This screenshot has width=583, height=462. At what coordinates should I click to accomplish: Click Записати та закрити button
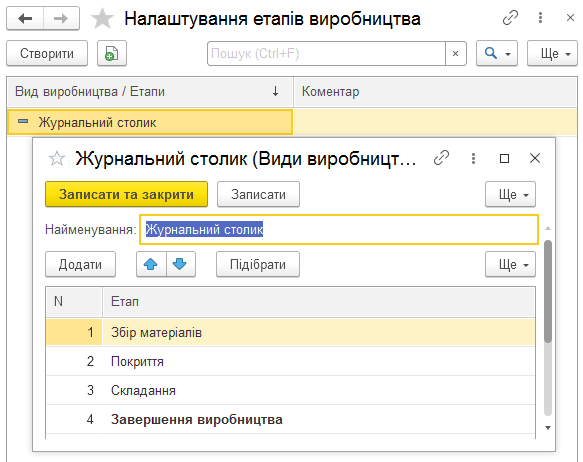tap(126, 194)
